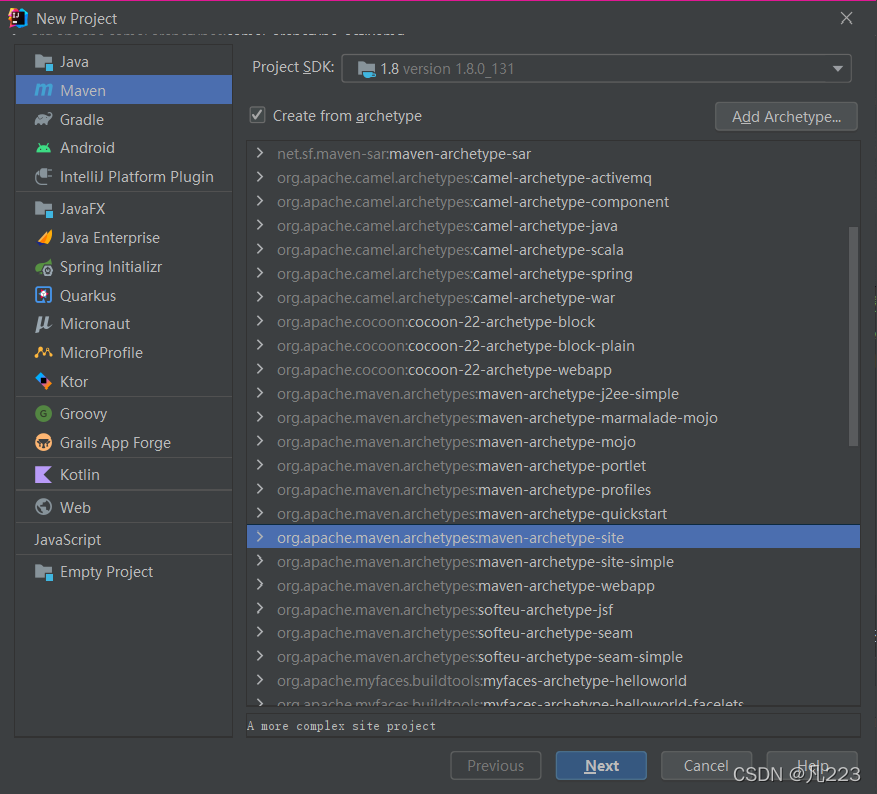Image resolution: width=877 pixels, height=794 pixels.
Task: Click the MicroProfile icon
Action: click(44, 352)
